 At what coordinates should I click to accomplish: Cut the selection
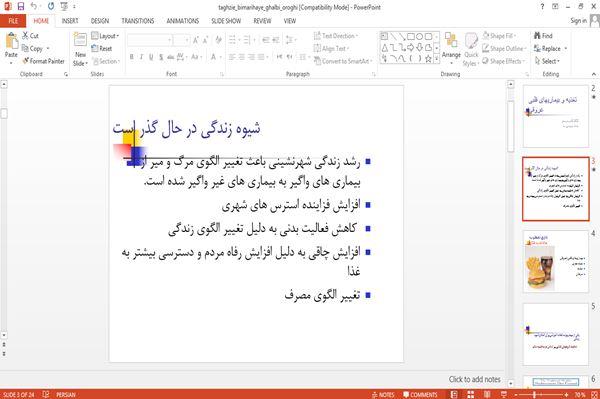point(30,36)
